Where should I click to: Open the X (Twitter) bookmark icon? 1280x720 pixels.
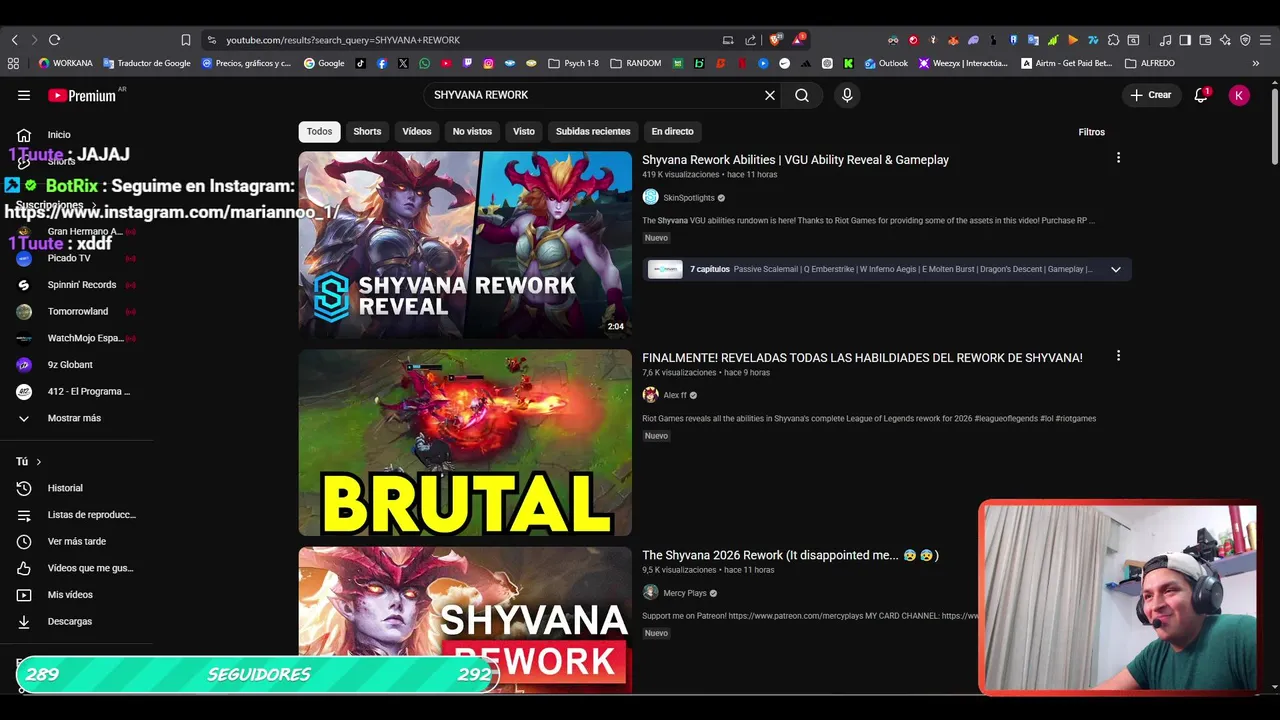[x=403, y=63]
